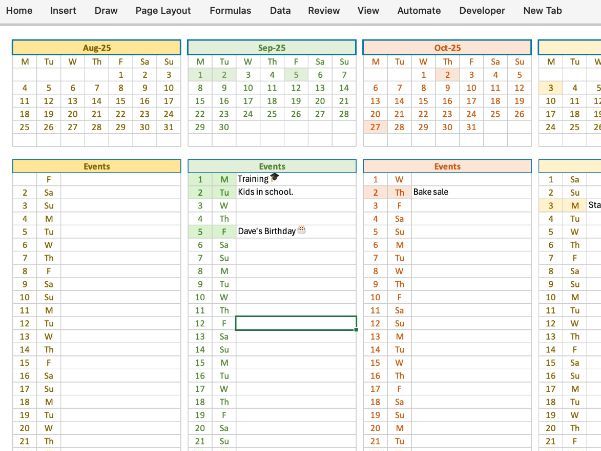Click the 'Th' weekday beside Bake sale
Viewport: 601px width, 451px height.
(399, 192)
